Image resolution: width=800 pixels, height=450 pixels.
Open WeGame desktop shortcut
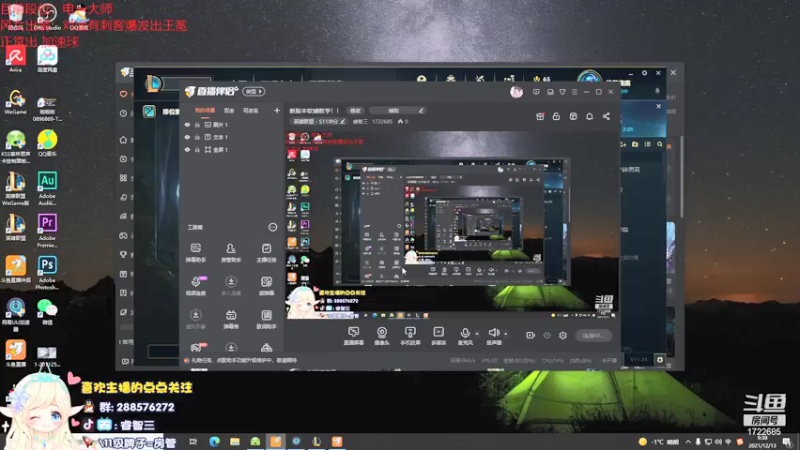coord(15,102)
